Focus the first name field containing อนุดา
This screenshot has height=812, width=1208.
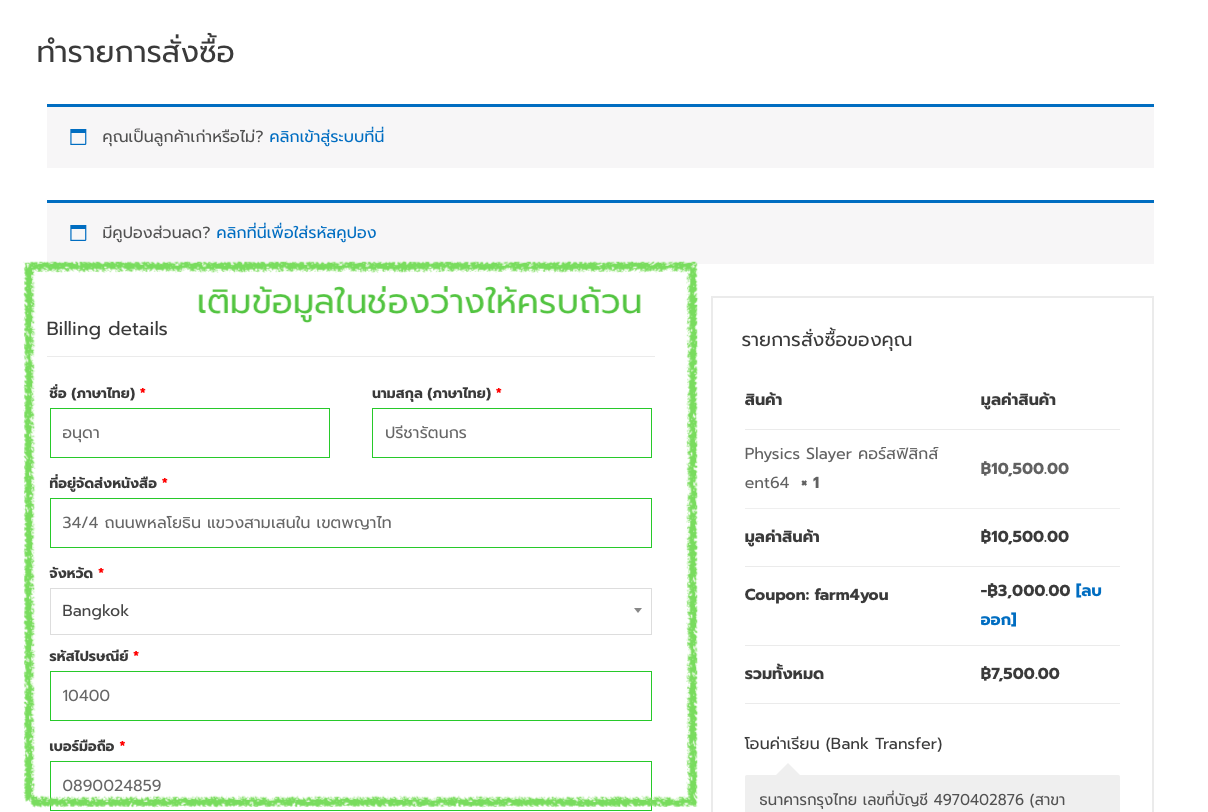[190, 433]
